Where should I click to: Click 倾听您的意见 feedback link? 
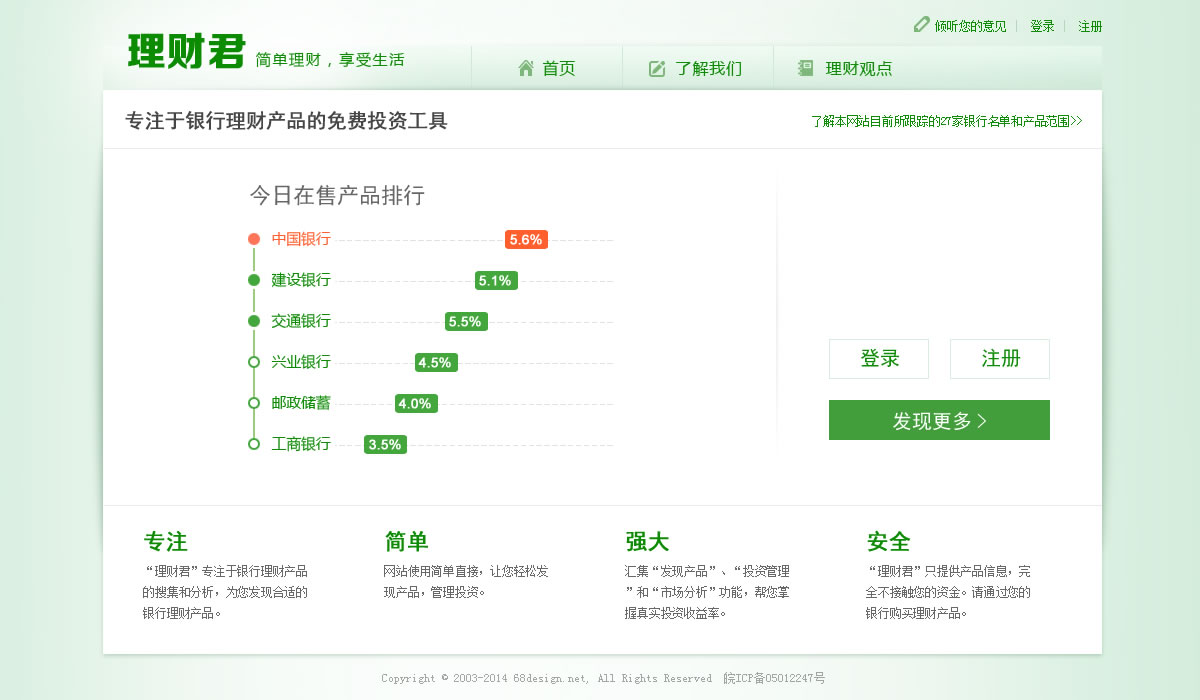(x=970, y=26)
